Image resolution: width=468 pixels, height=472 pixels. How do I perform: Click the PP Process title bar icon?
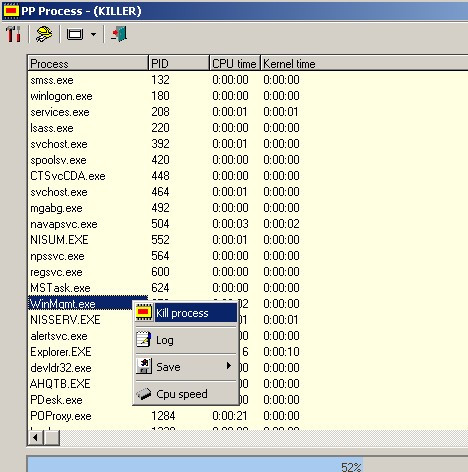click(11, 11)
